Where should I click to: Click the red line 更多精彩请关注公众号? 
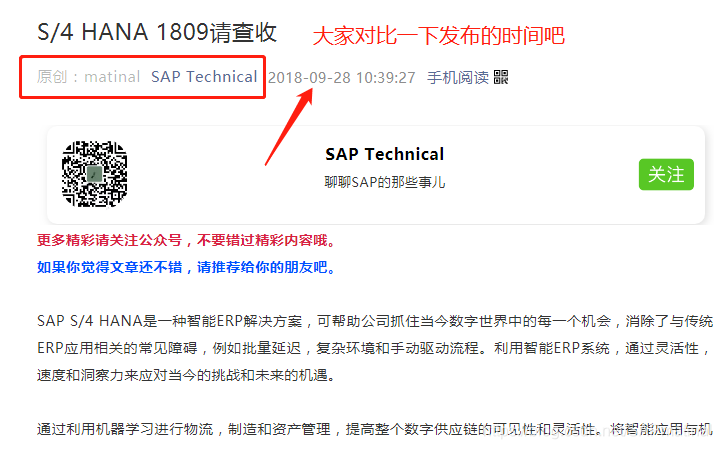tap(187, 240)
